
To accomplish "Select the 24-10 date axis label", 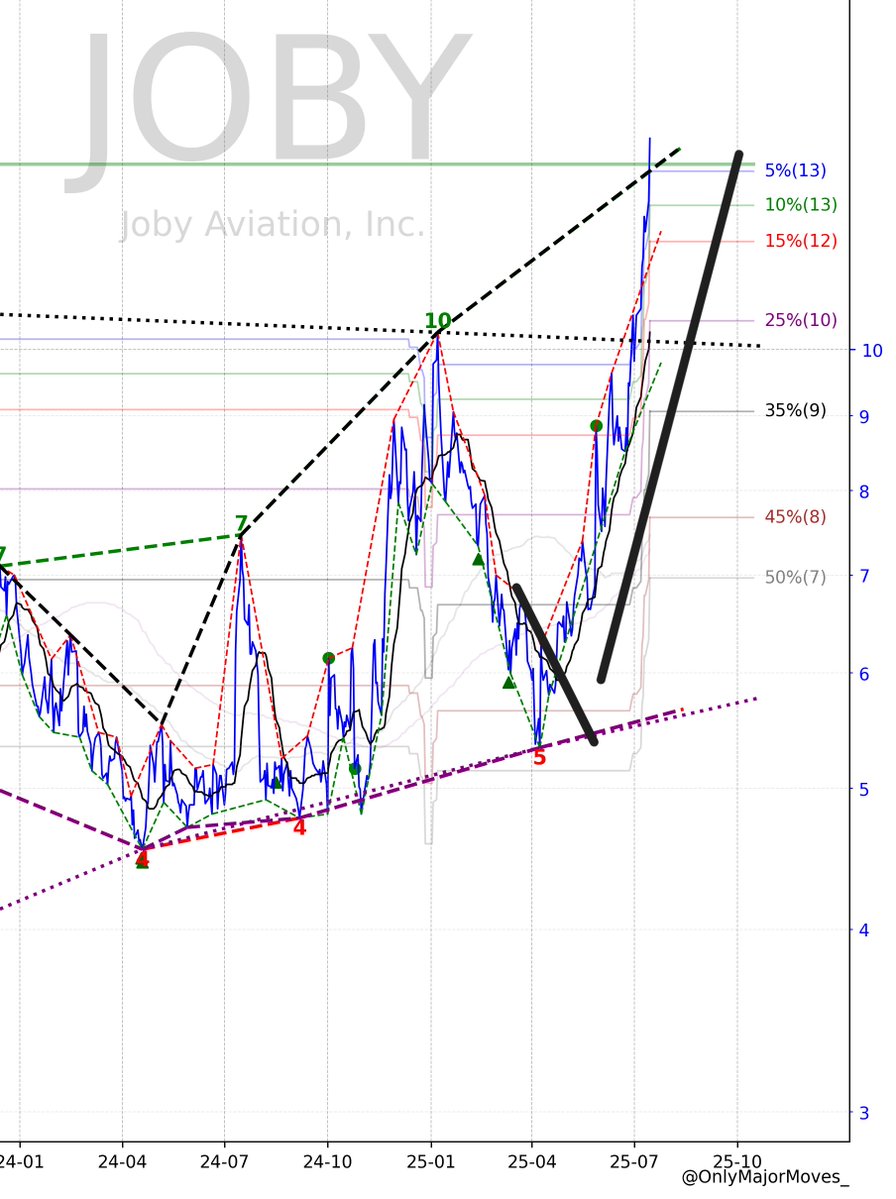I will pos(327,1162).
